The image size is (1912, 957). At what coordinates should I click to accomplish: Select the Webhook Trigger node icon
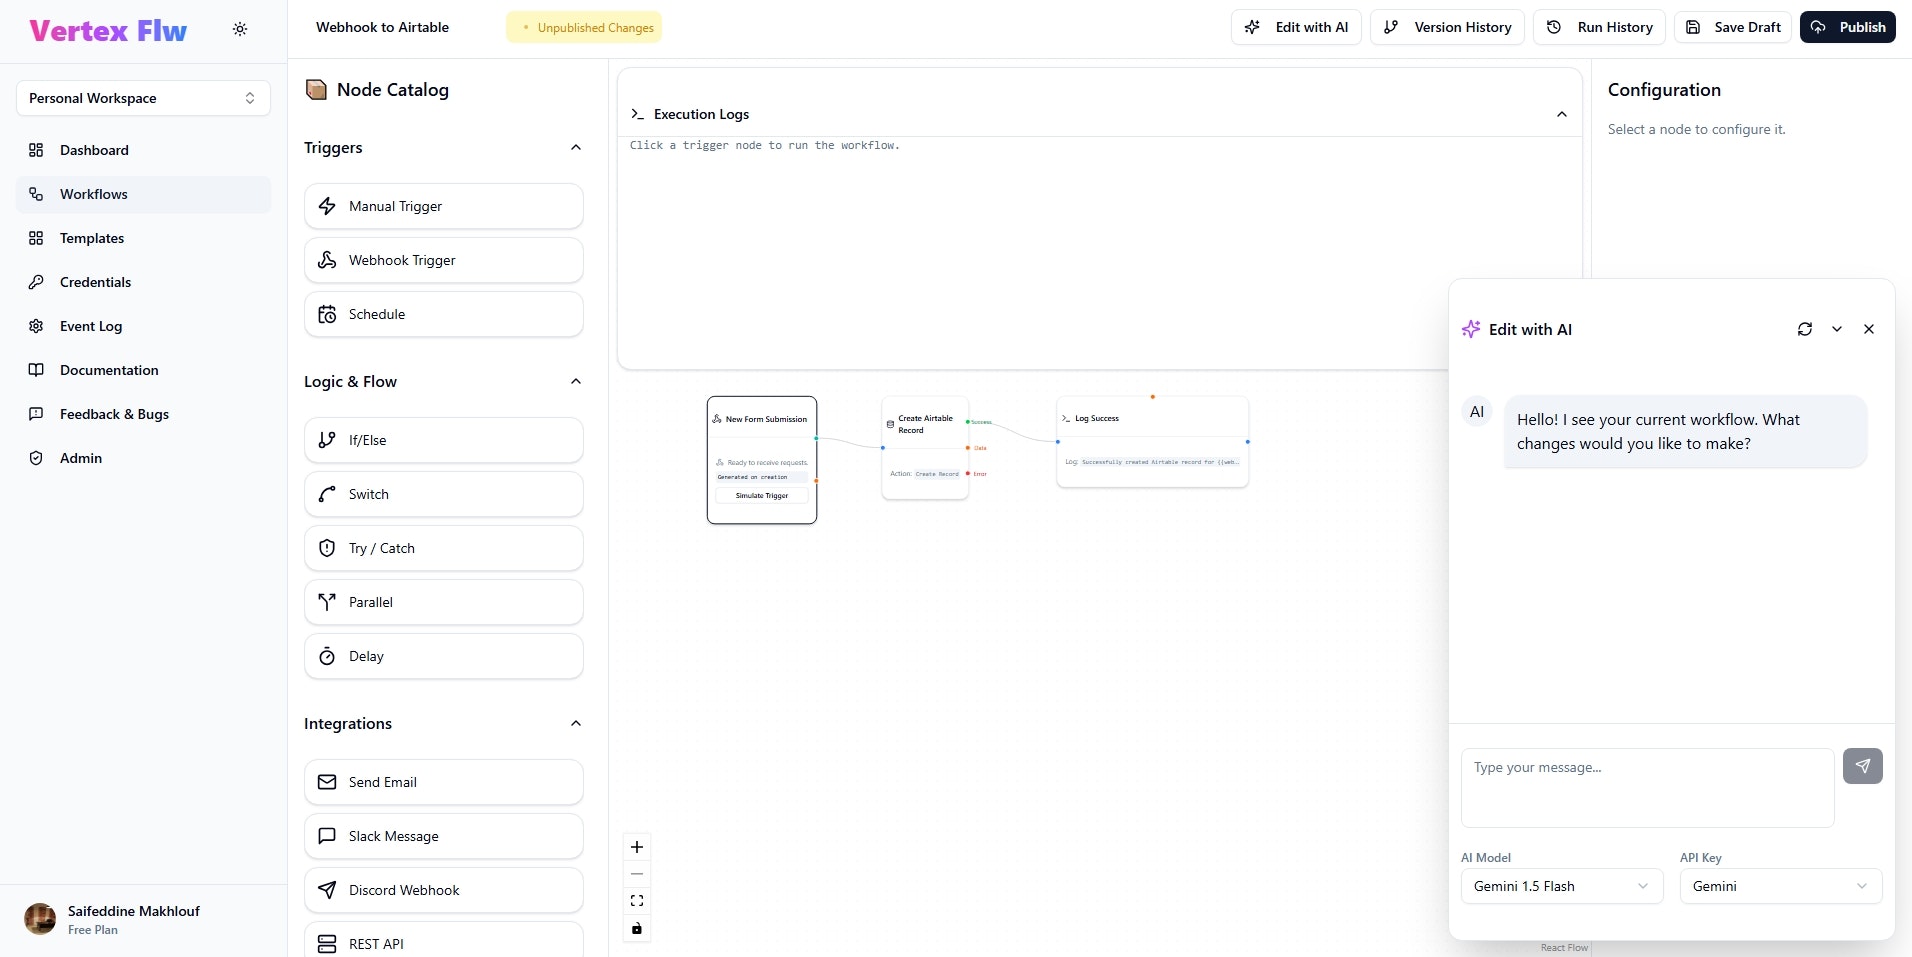tap(327, 260)
